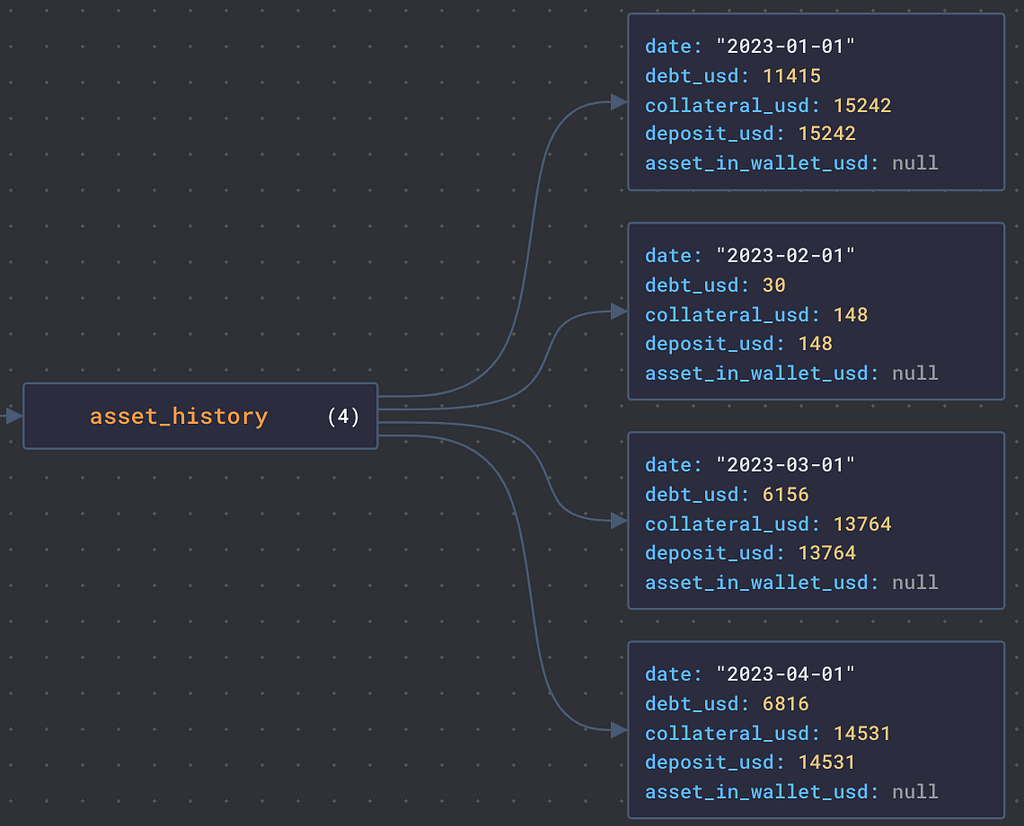Click the date "2023-02-01" value
The height and width of the screenshot is (826, 1024).
click(x=786, y=255)
